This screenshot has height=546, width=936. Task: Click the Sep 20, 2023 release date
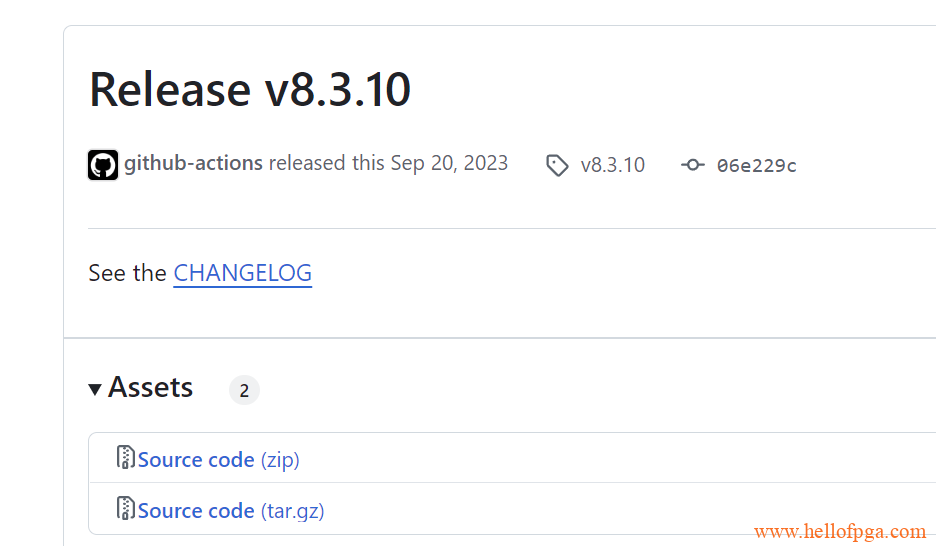(449, 163)
